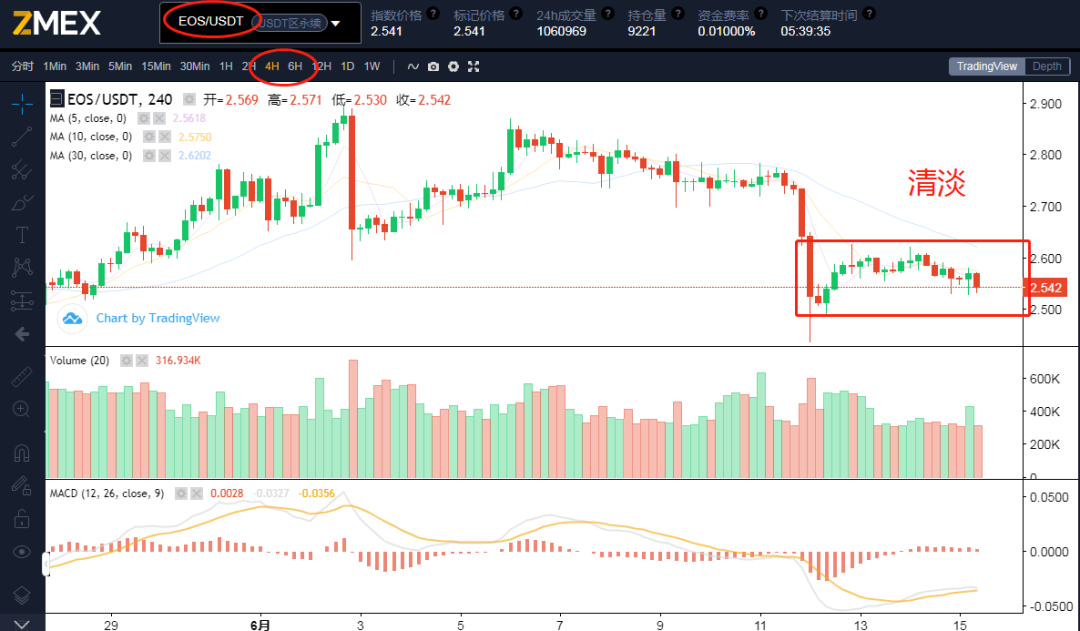Click the 6月 date label on time axis

pyautogui.click(x=260, y=625)
